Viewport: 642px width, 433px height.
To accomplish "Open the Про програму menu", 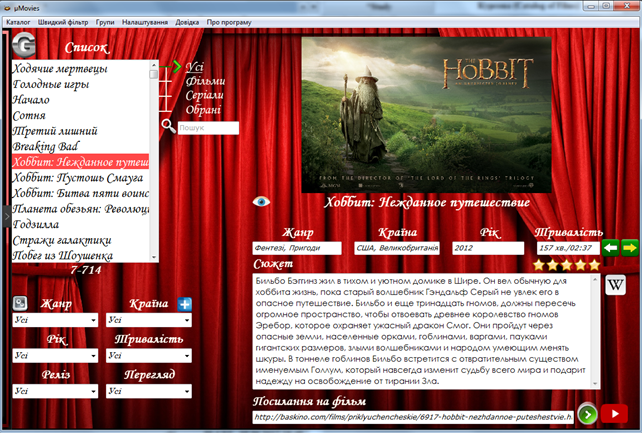I will (x=229, y=22).
